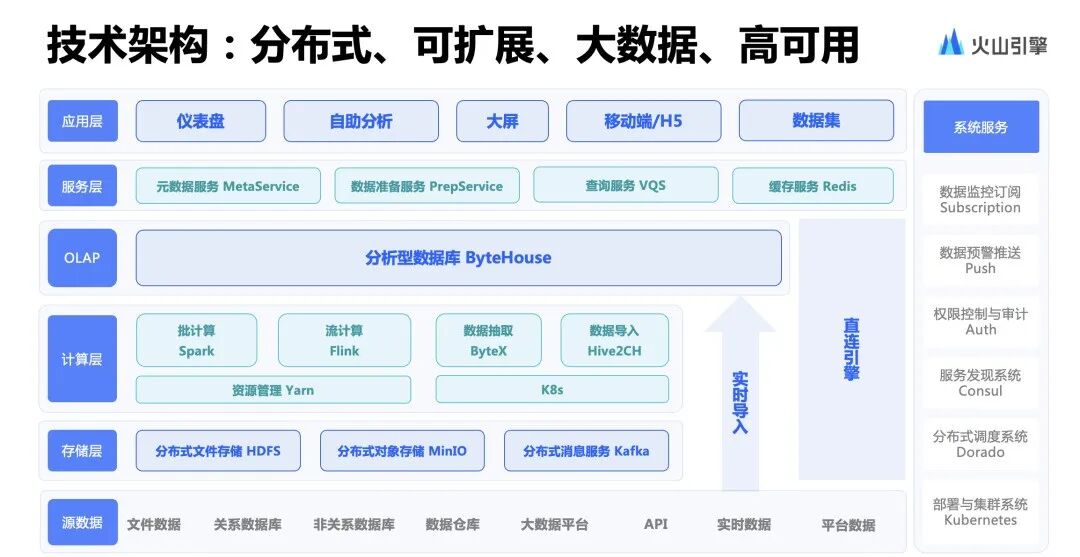Image resolution: width=1080 pixels, height=557 pixels.
Task: Click the 非关系数据库 text
Action: point(354,525)
